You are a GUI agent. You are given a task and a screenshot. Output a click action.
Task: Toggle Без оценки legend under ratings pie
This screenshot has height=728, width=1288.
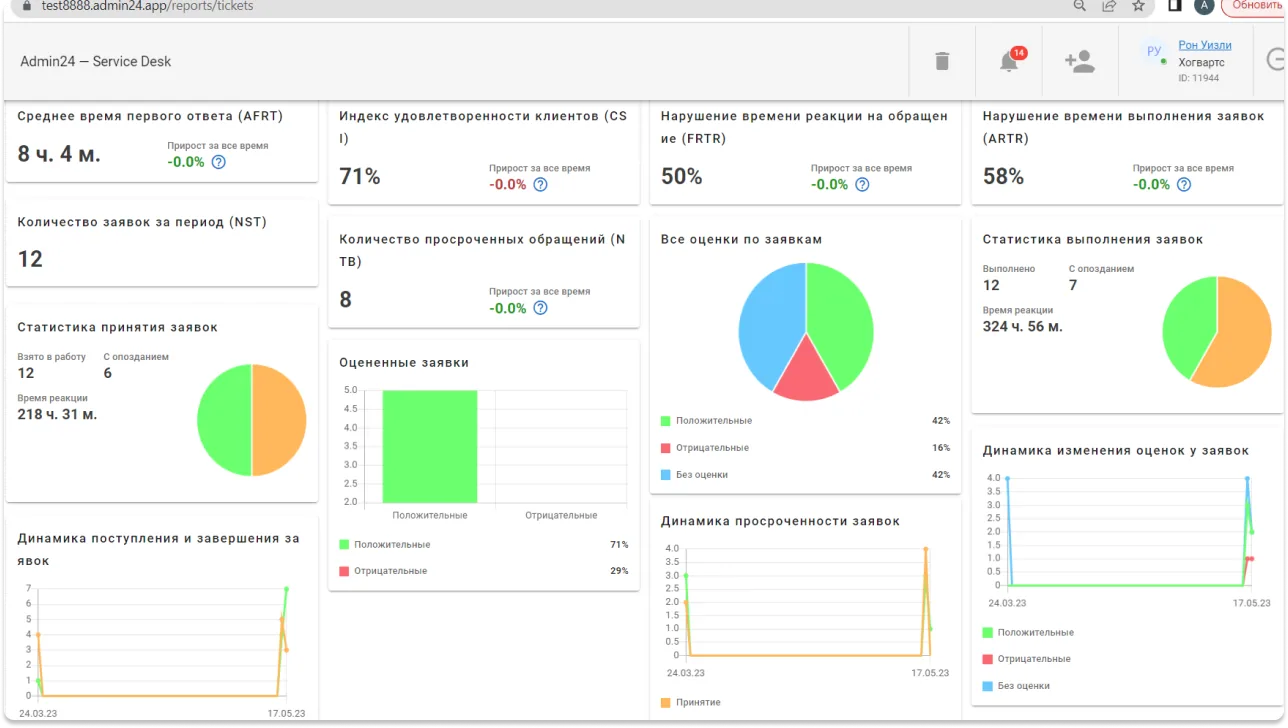pyautogui.click(x=695, y=475)
